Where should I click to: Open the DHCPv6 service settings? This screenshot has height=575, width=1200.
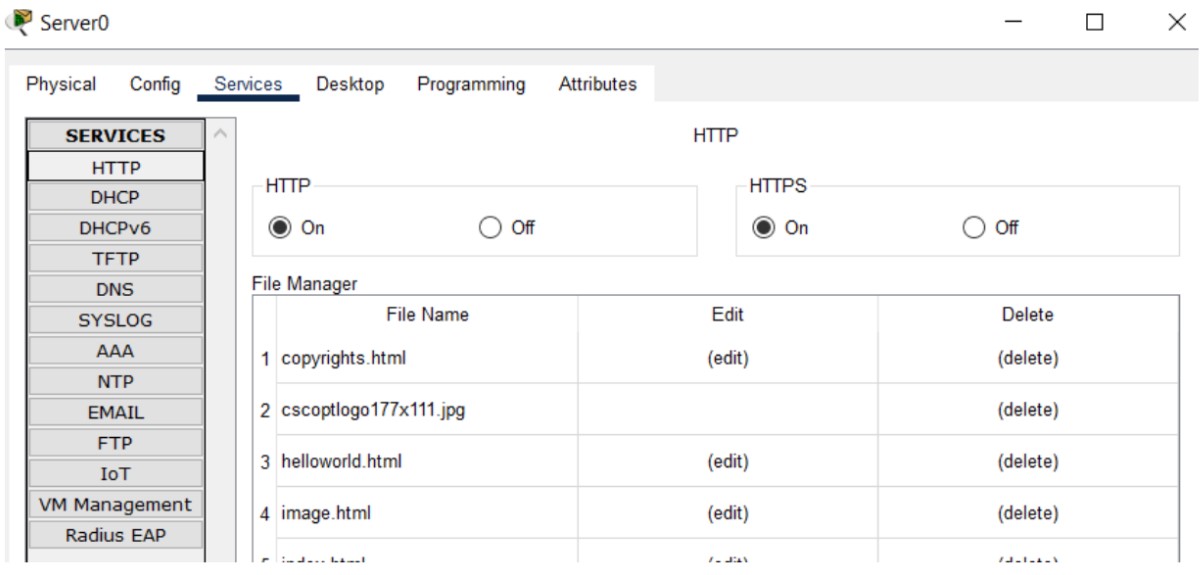point(116,228)
